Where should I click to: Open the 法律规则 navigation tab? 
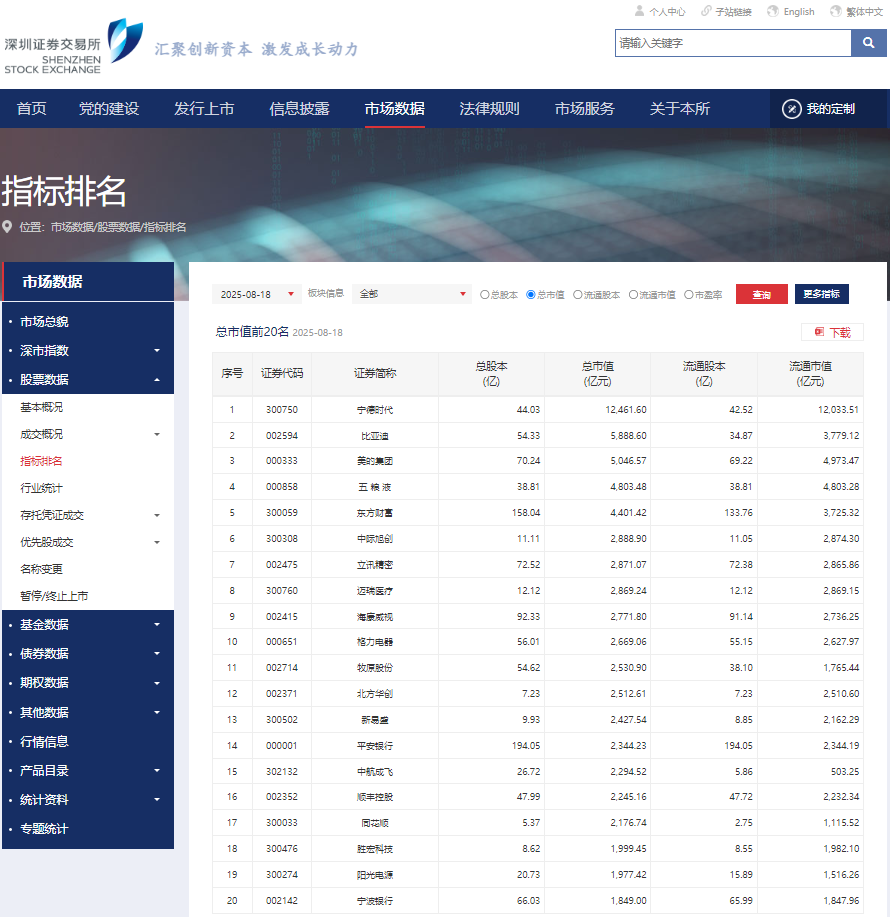coord(489,109)
